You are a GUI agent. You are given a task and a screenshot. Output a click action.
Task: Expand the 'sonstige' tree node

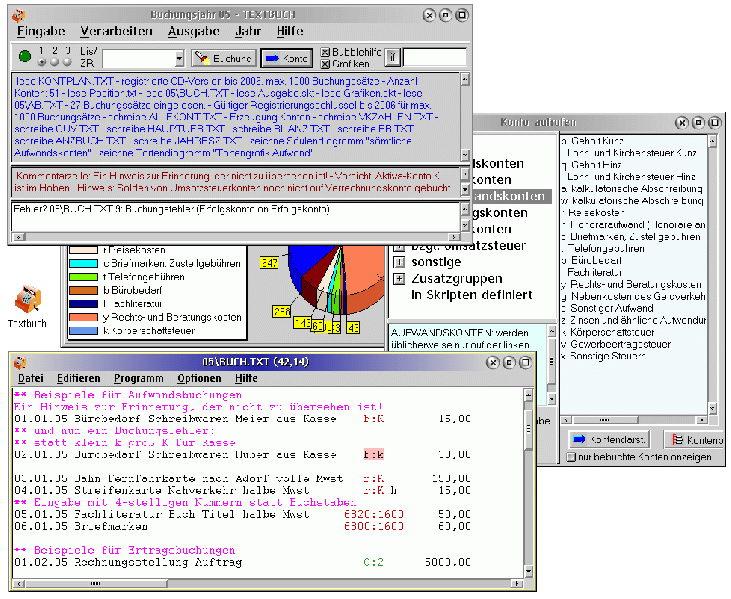399,262
